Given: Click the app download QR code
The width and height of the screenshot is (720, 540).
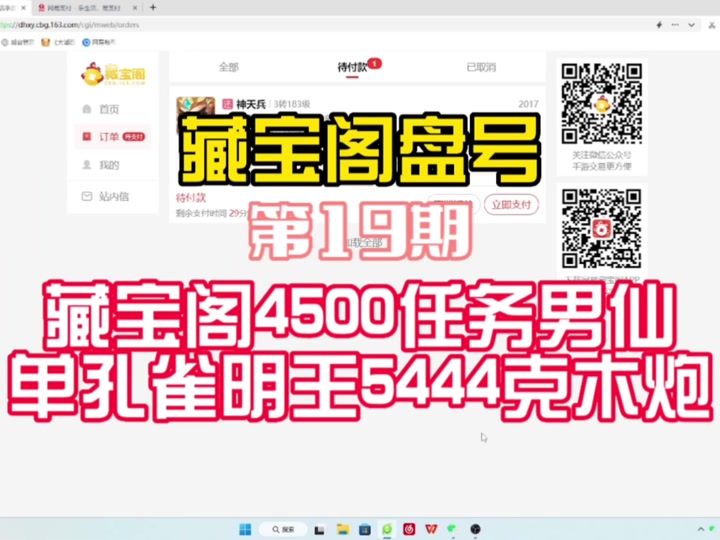Looking at the screenshot, I should (x=602, y=228).
